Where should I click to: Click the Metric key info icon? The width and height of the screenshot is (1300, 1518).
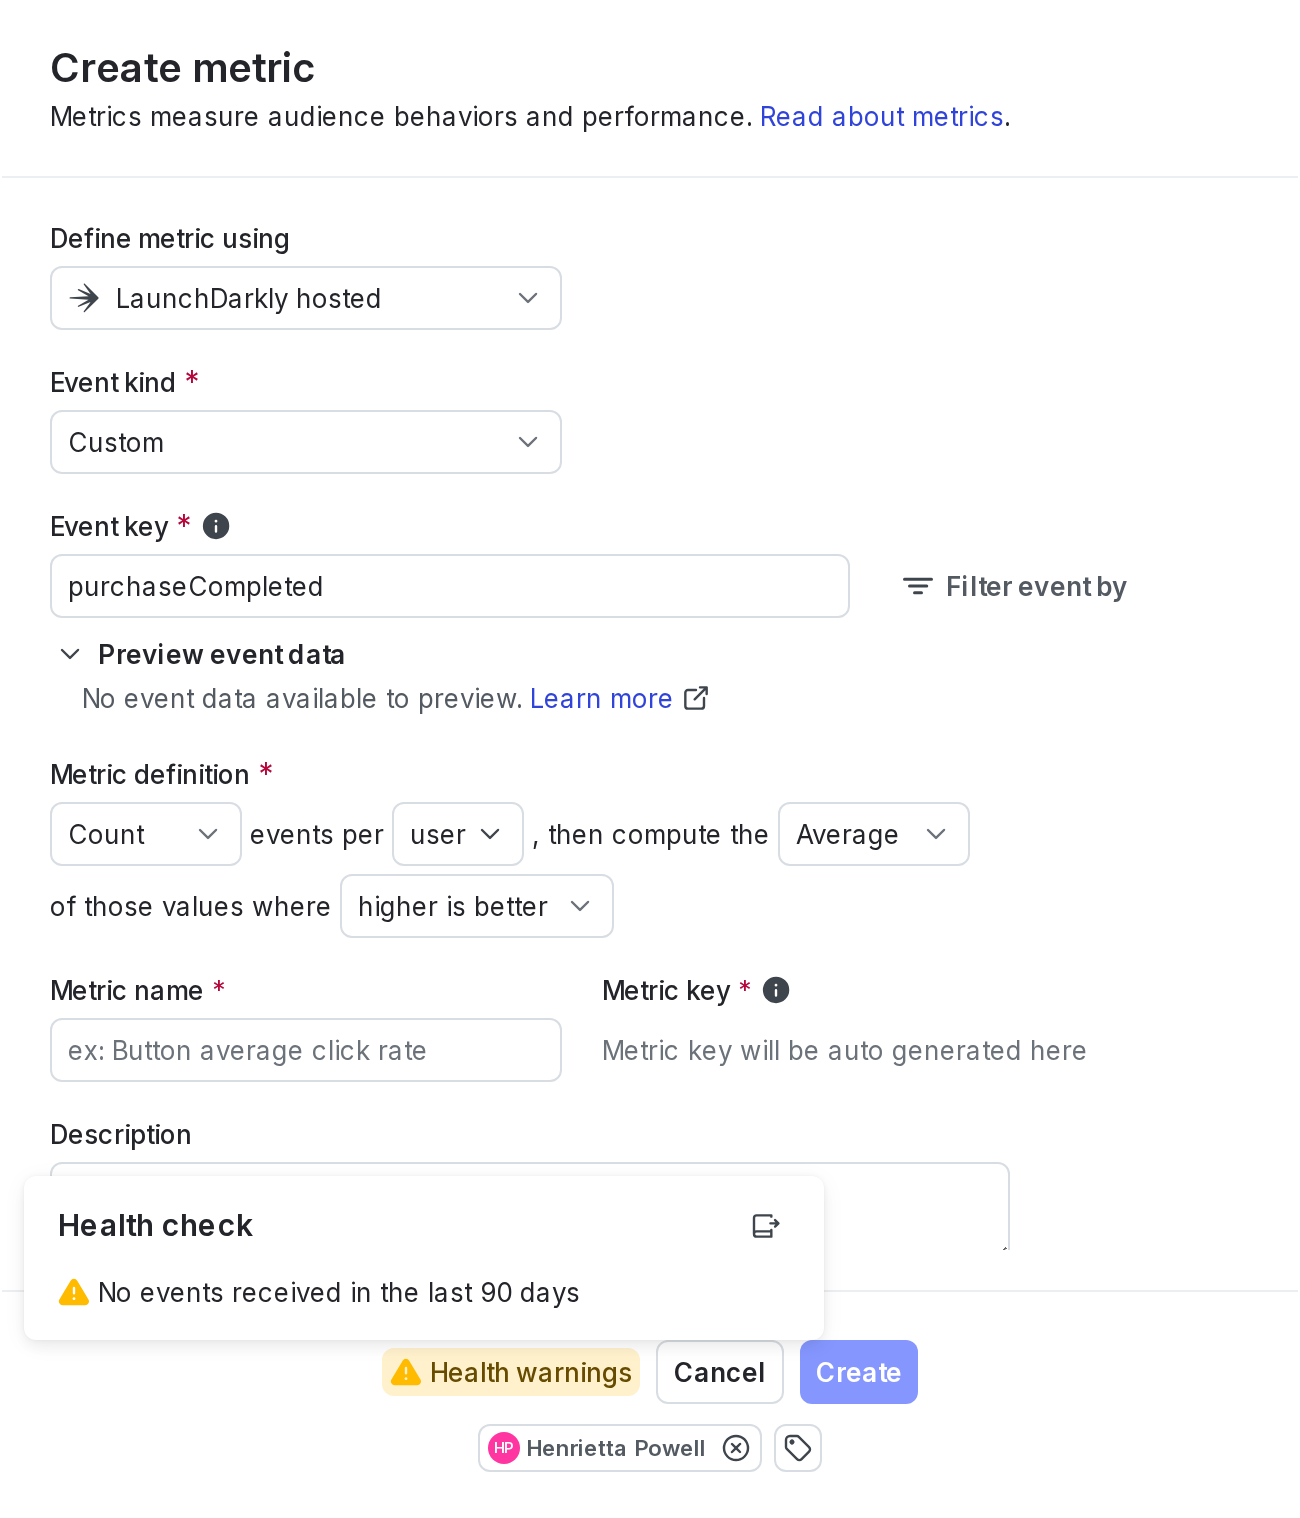pos(776,990)
